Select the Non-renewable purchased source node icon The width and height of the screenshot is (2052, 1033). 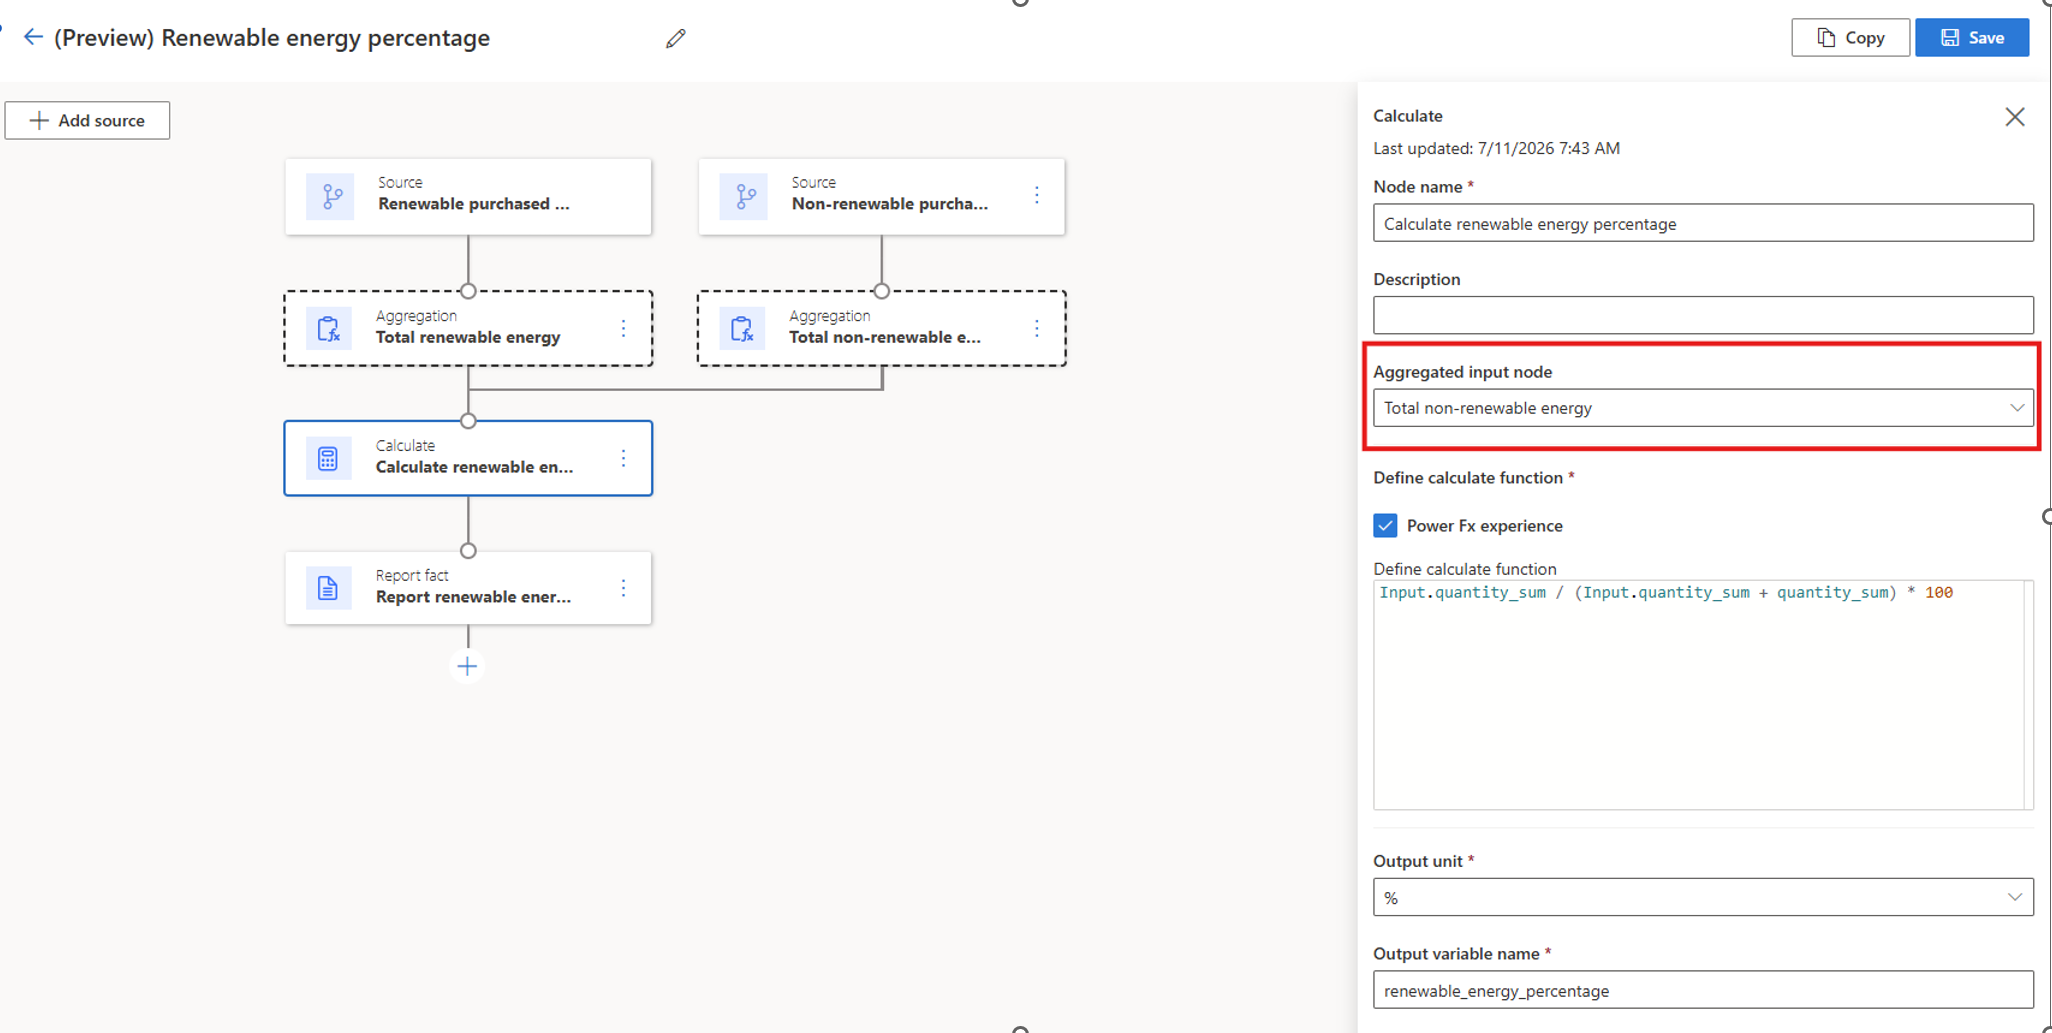point(745,196)
